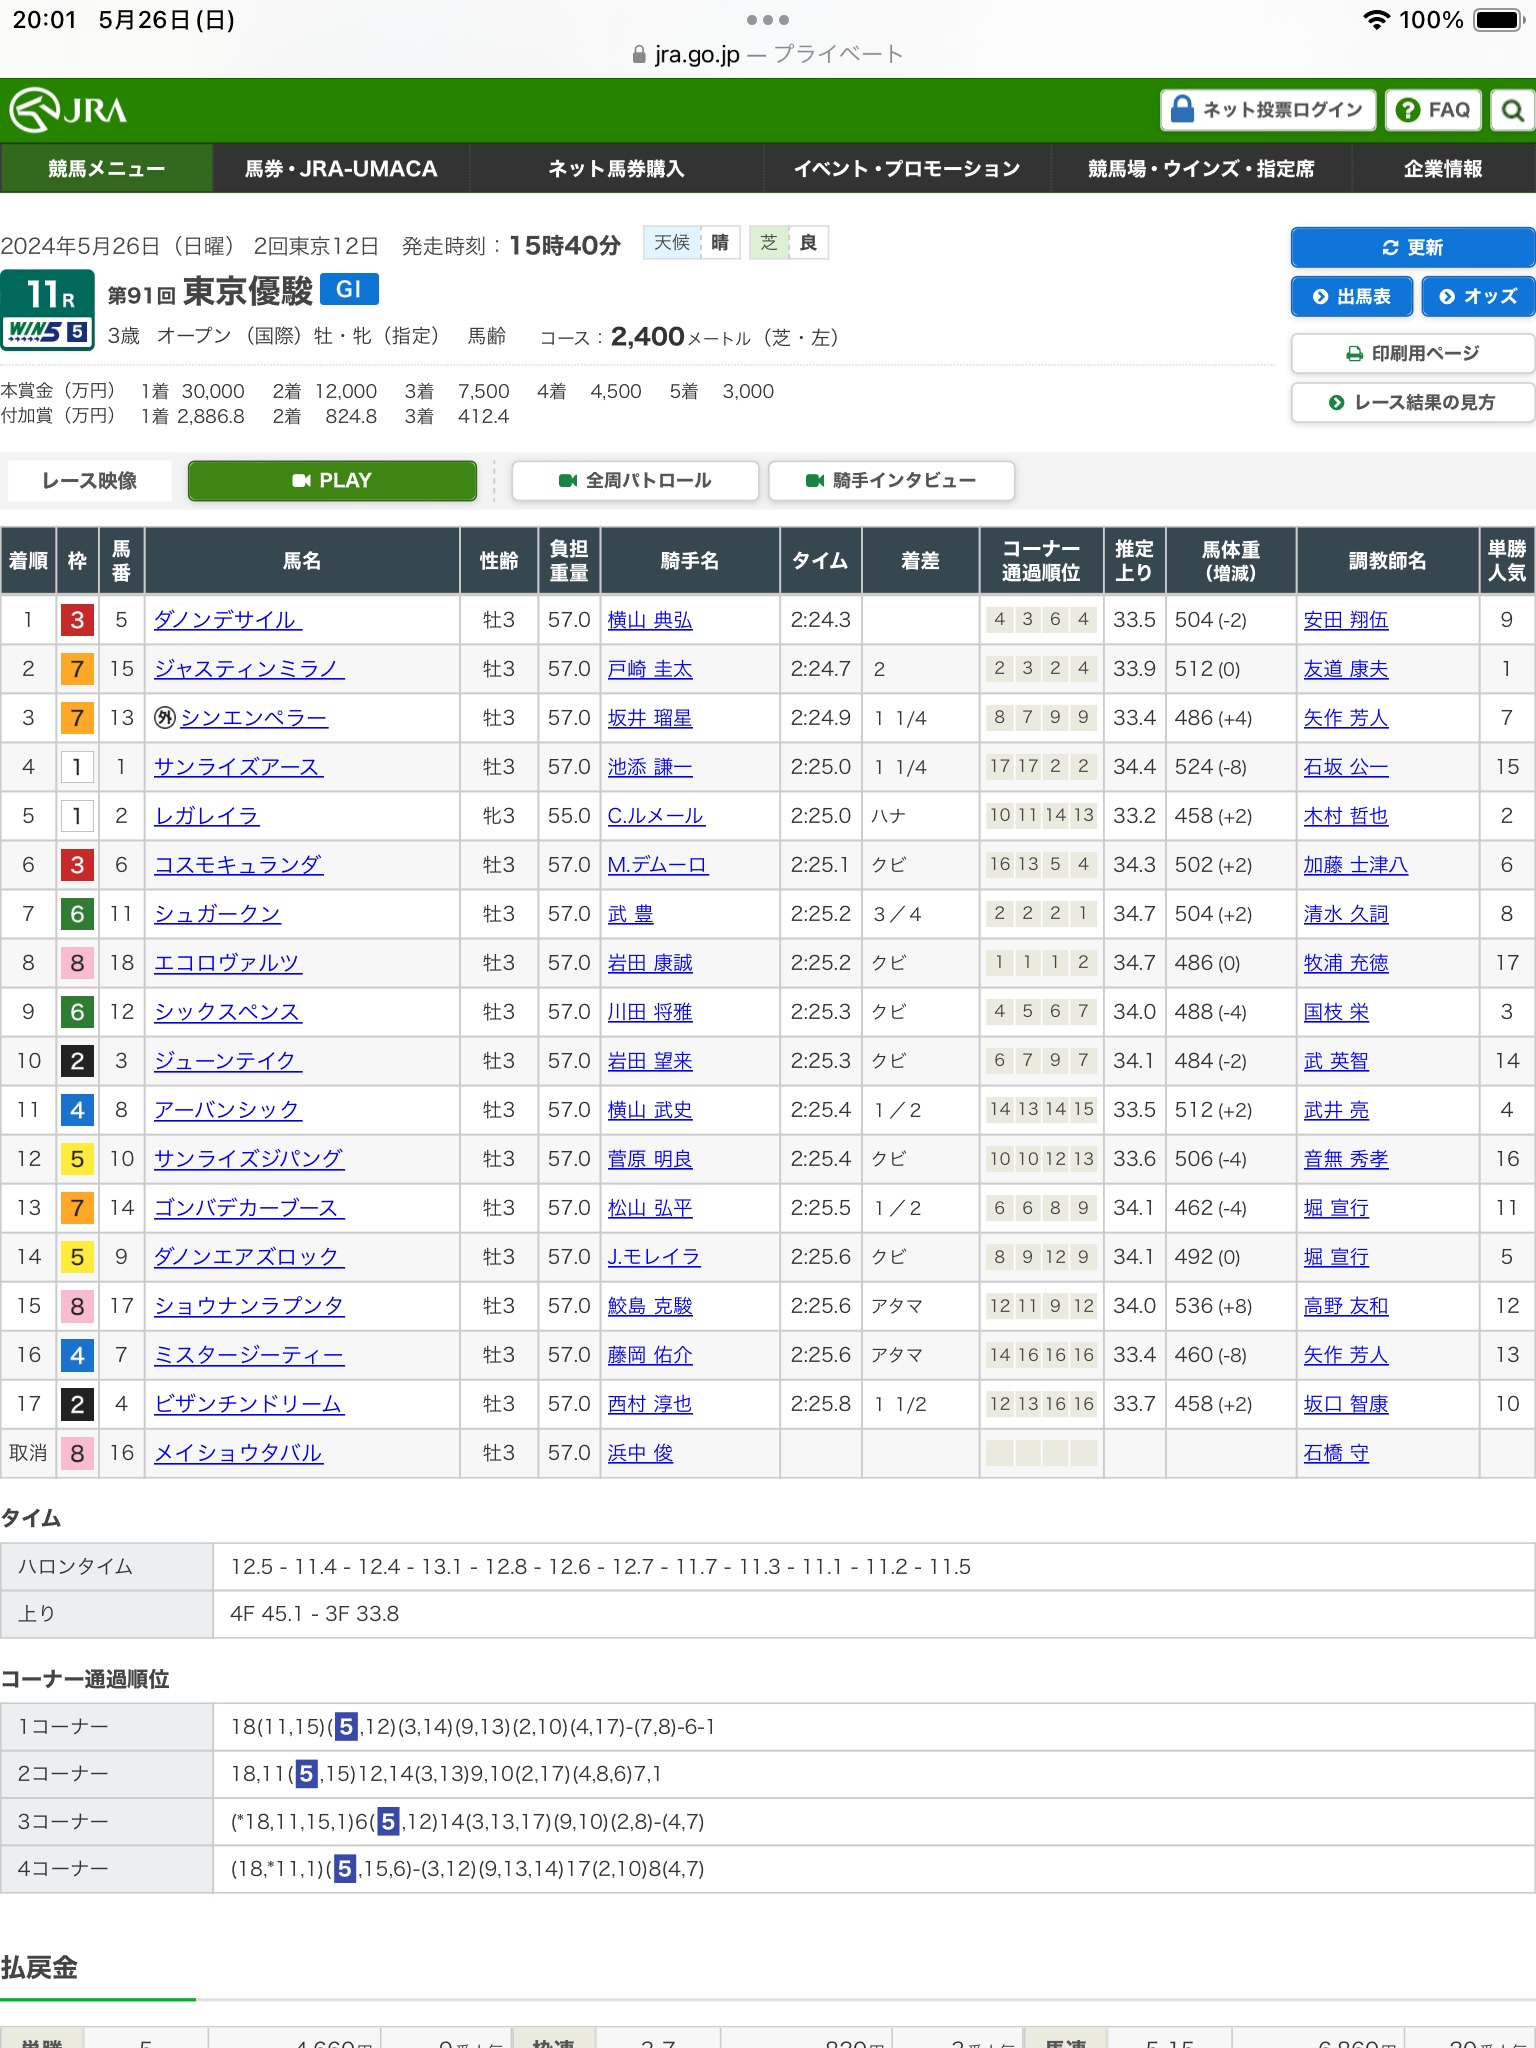Tap the three-dot multitasking indicator
Image resolution: width=1536 pixels, height=2048 pixels.
[768, 20]
